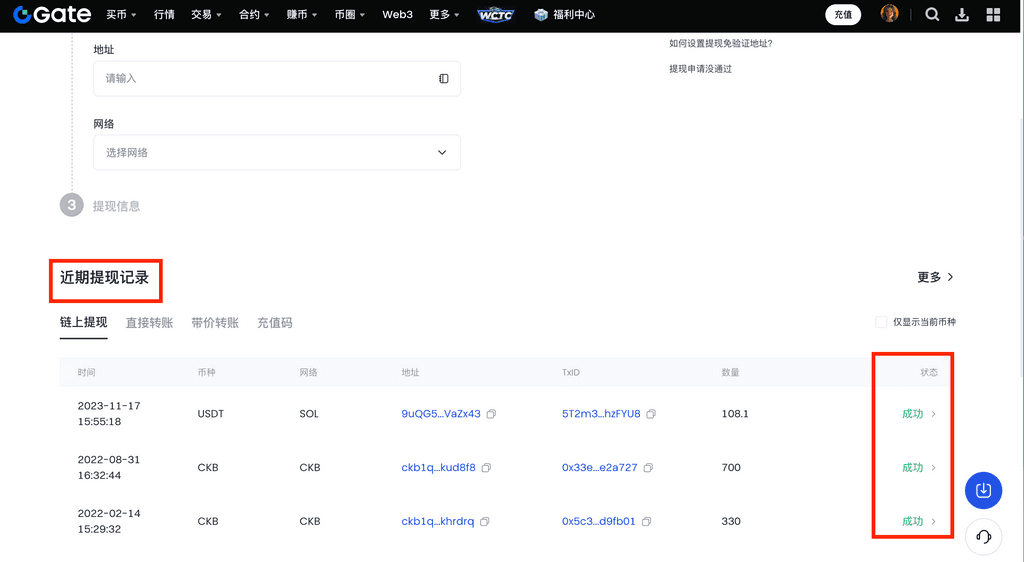1024x562 pixels.
Task: Click the address book icon in address field
Action: (444, 78)
